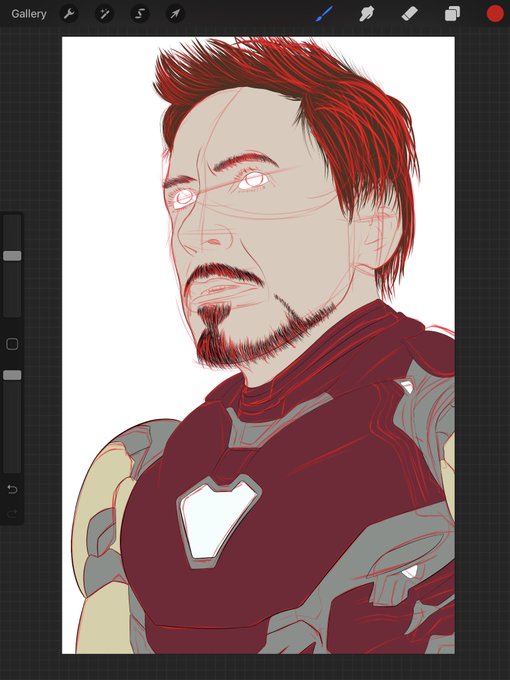Select the Smudge tool

367,14
